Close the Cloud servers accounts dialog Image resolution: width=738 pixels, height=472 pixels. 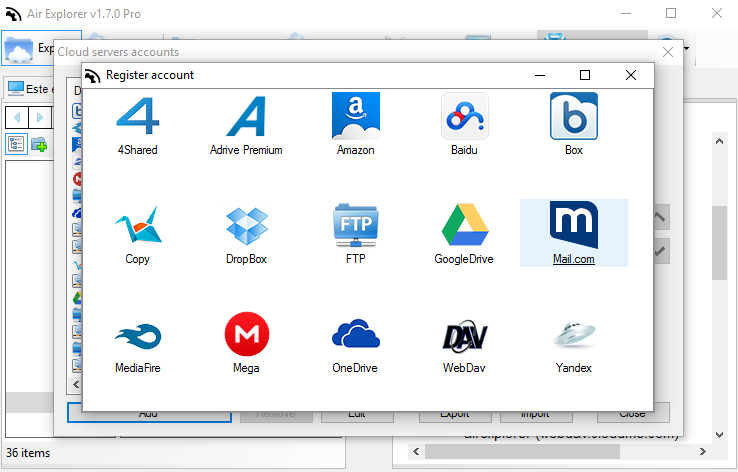(667, 52)
